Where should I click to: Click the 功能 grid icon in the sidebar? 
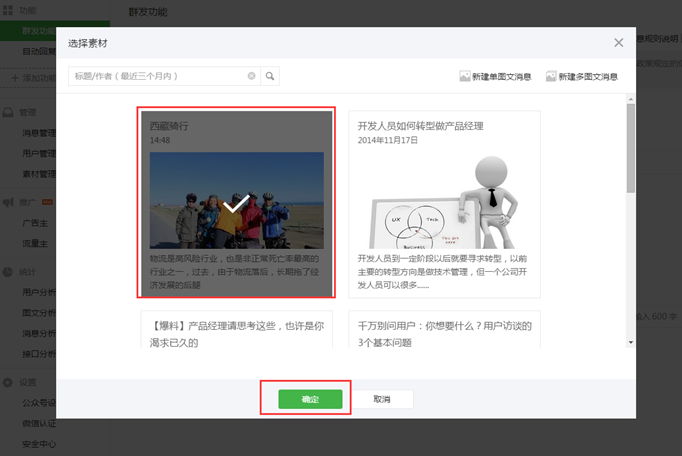(8, 10)
